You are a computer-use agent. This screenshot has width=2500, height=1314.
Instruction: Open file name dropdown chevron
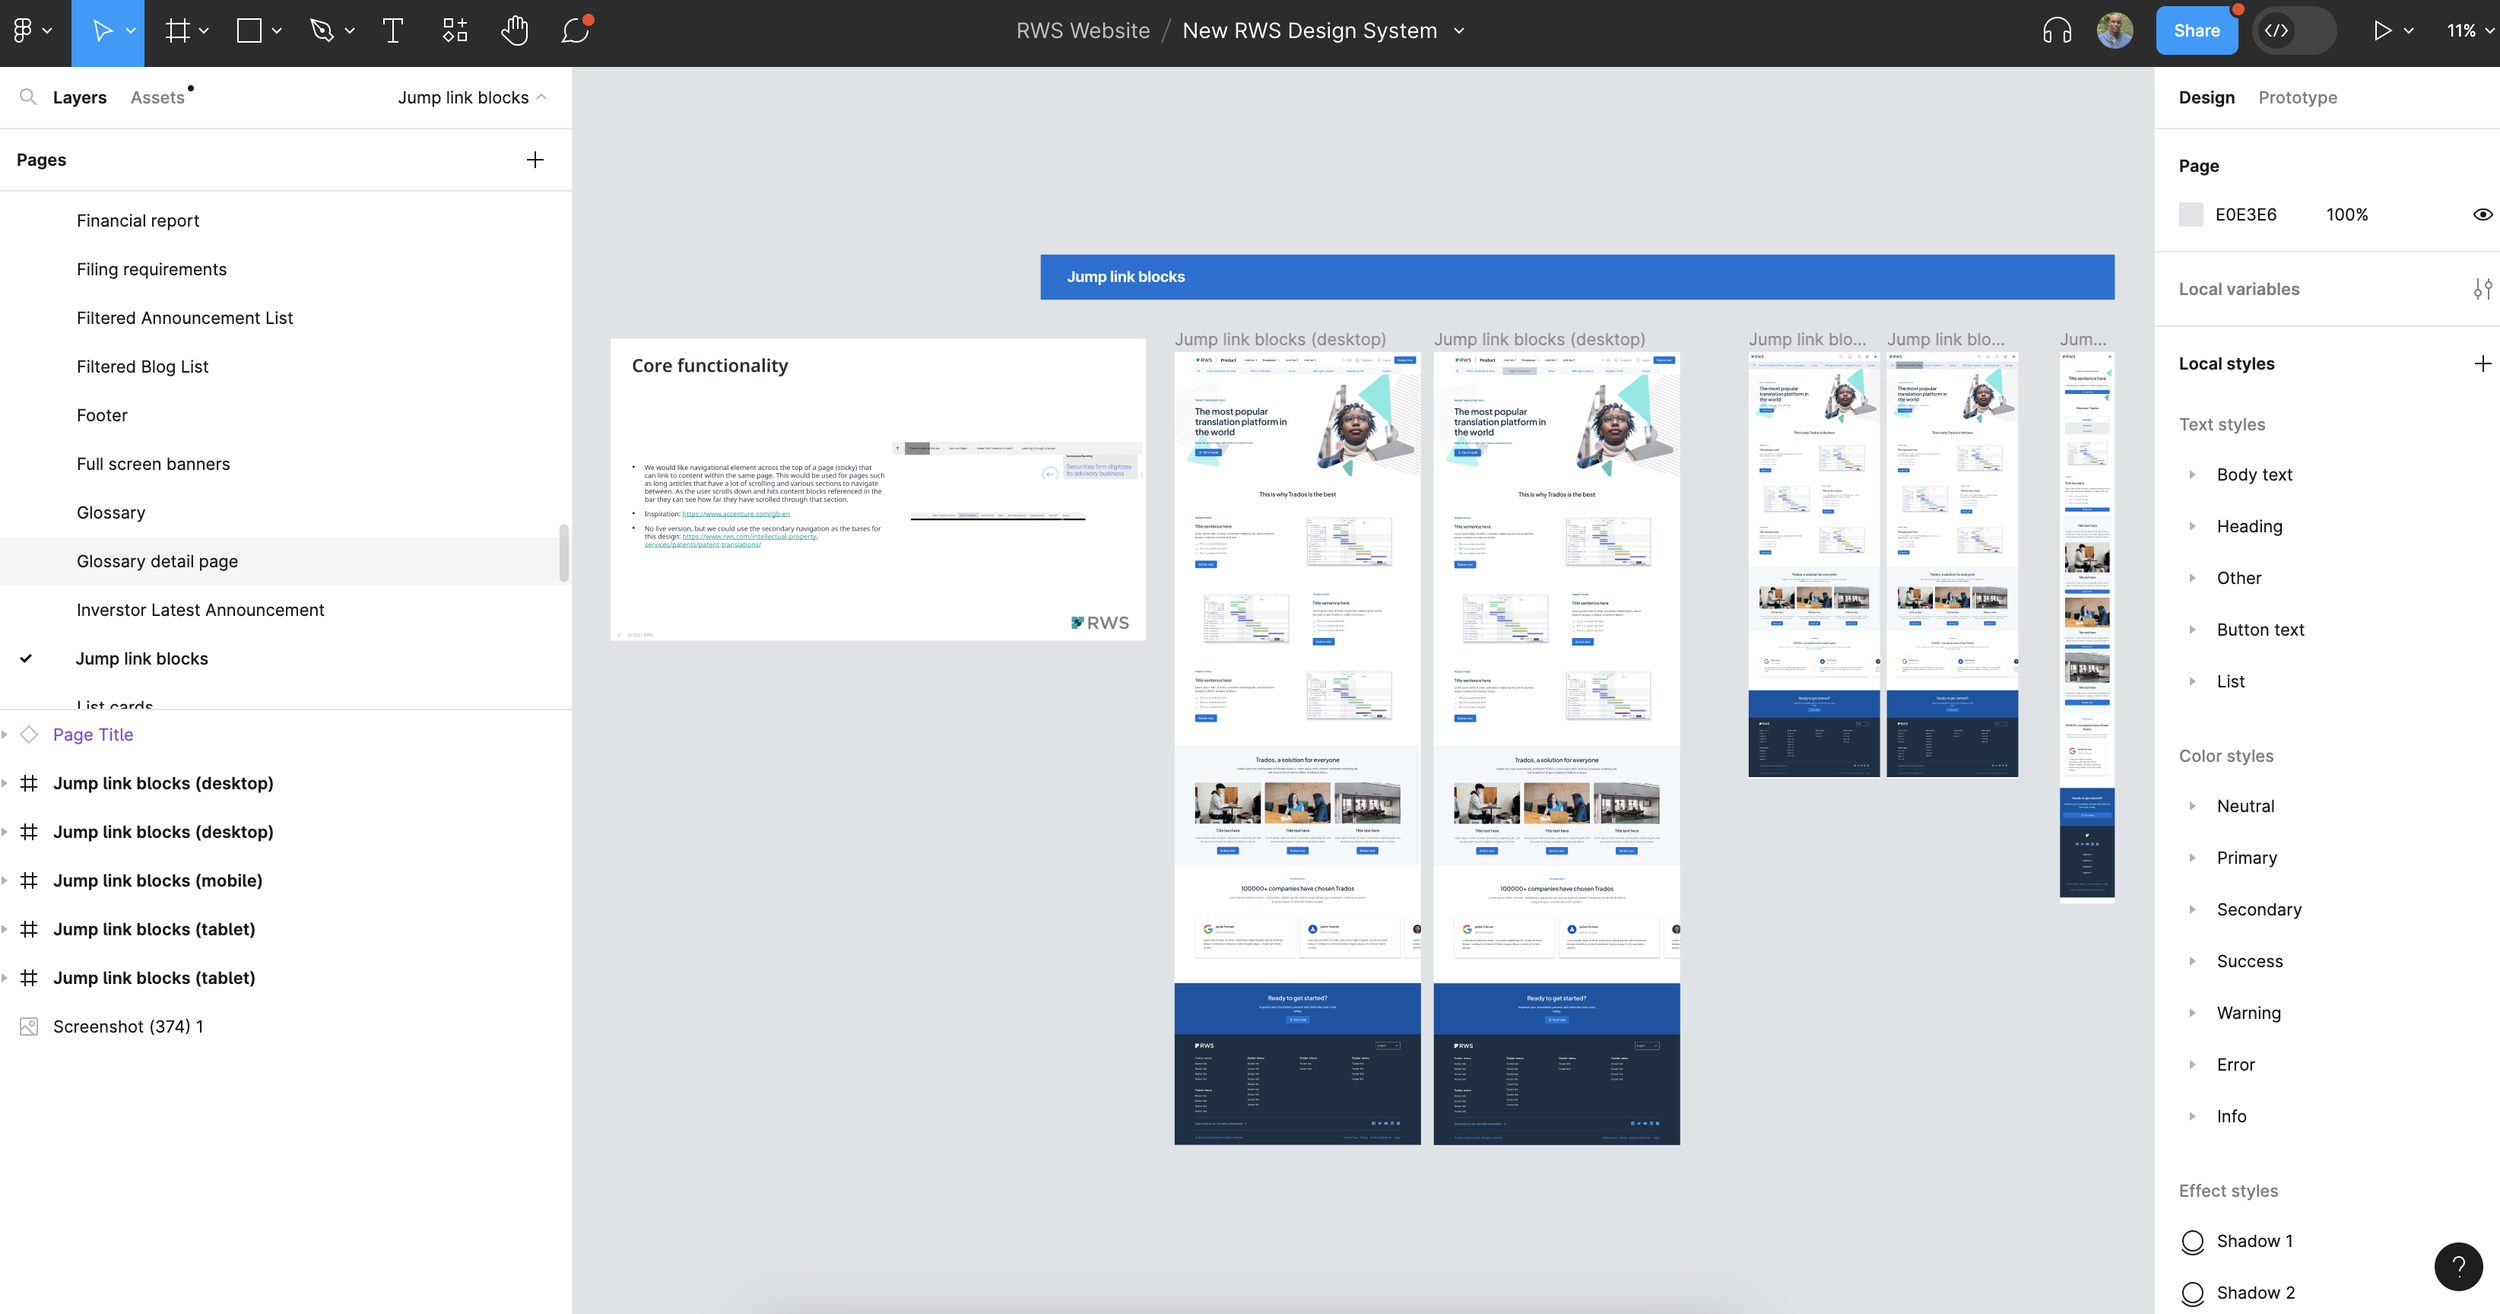(1459, 31)
